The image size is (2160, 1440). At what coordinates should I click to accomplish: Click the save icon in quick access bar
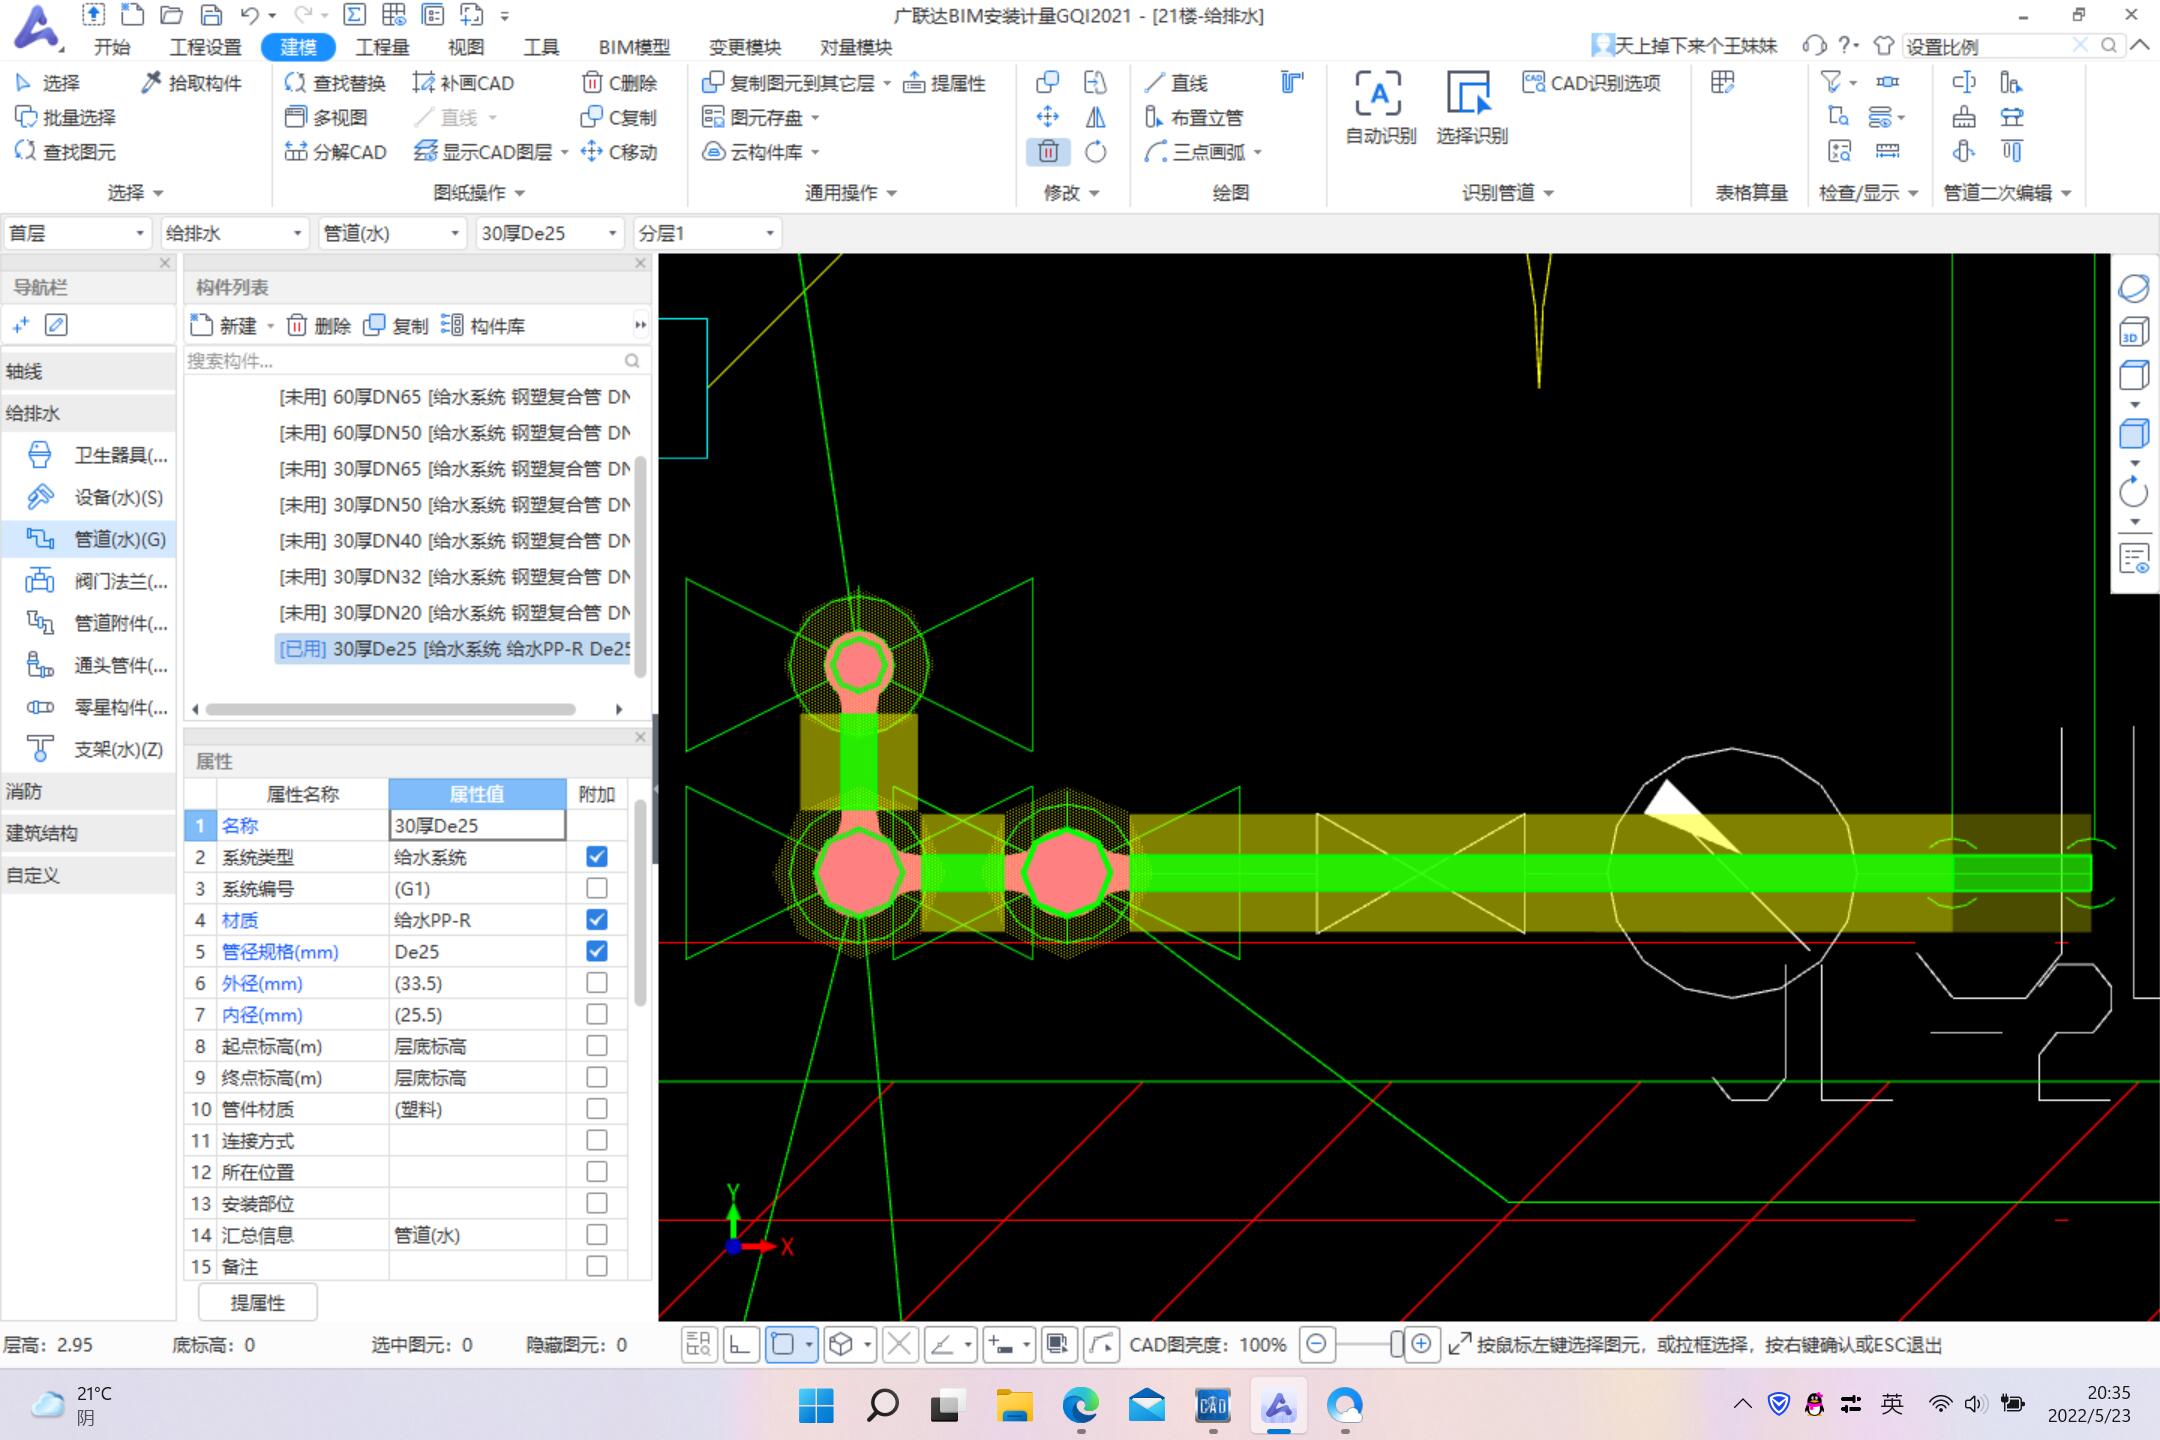[x=211, y=15]
